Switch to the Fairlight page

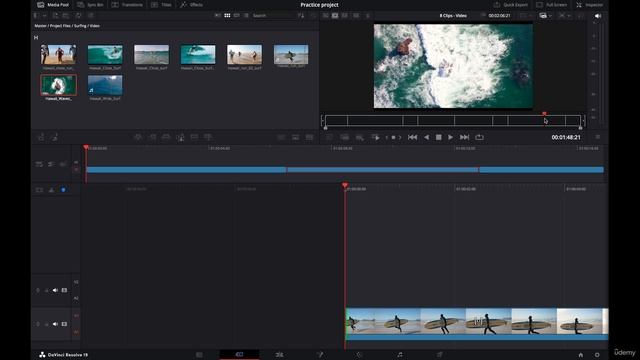[400, 355]
